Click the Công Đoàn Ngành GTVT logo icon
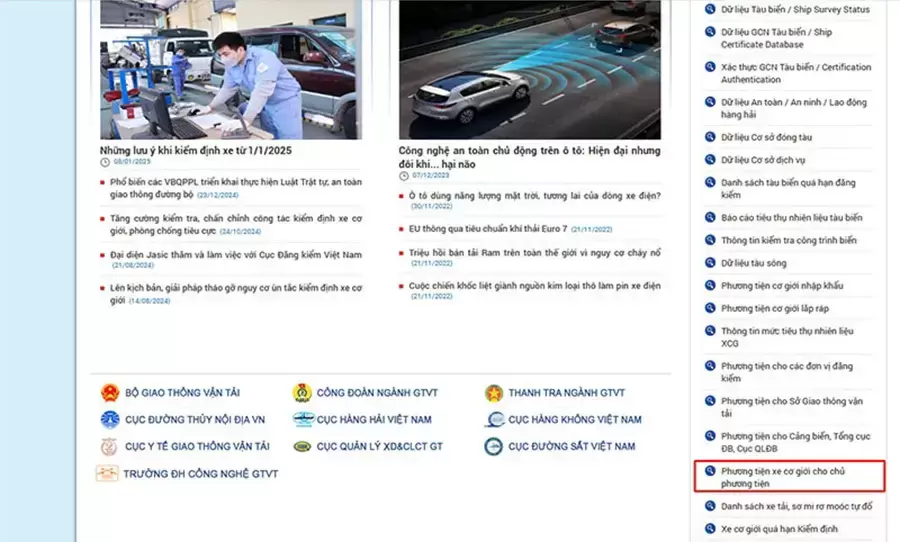Viewport: 900px width, 542px height. (x=301, y=393)
